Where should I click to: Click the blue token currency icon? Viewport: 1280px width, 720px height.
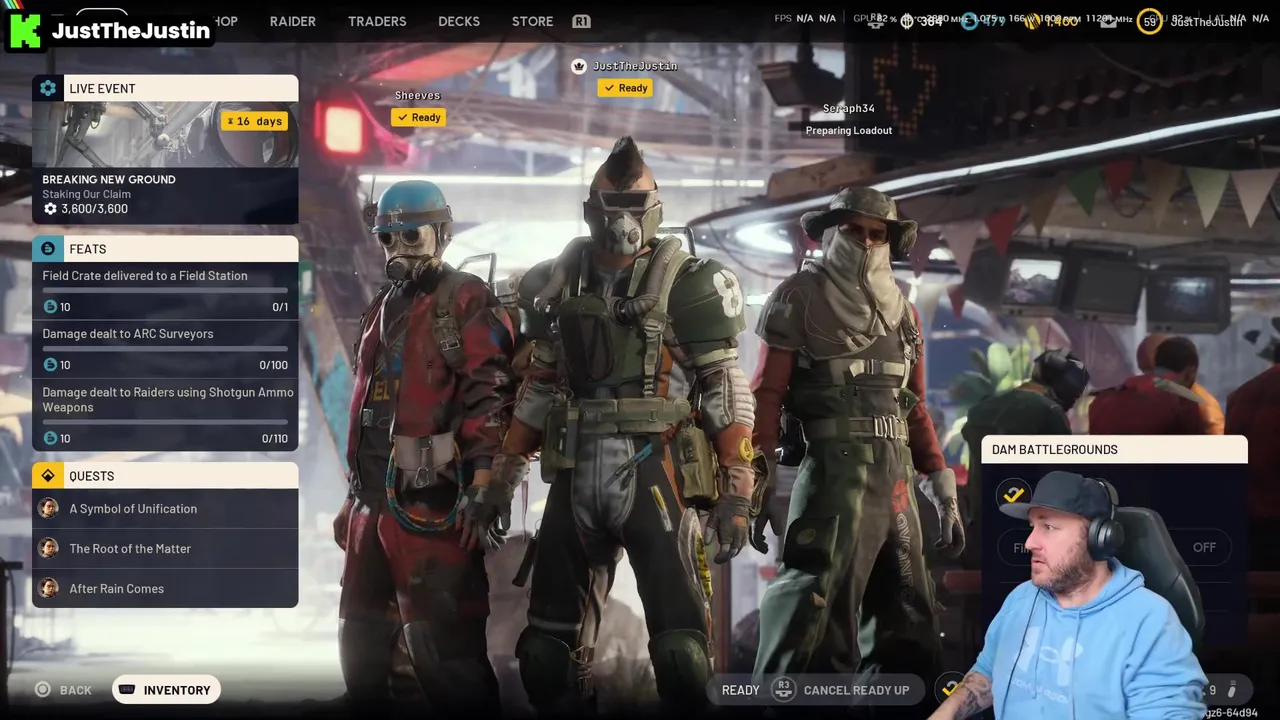click(968, 21)
